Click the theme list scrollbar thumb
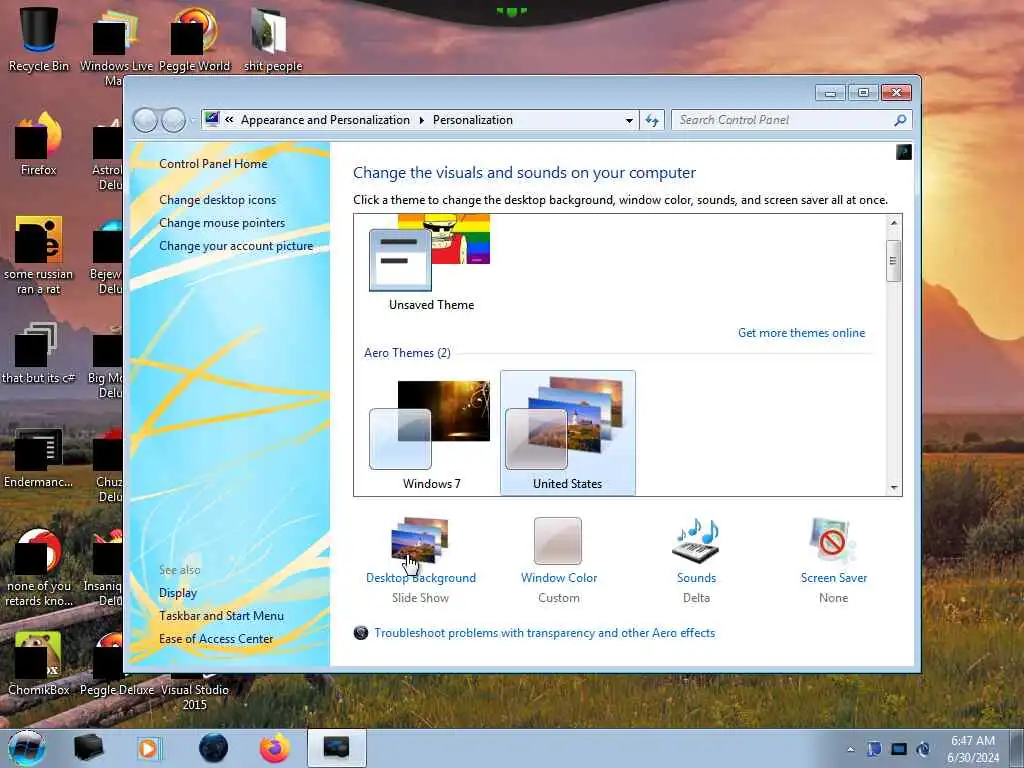The width and height of the screenshot is (1024, 768). 893,261
